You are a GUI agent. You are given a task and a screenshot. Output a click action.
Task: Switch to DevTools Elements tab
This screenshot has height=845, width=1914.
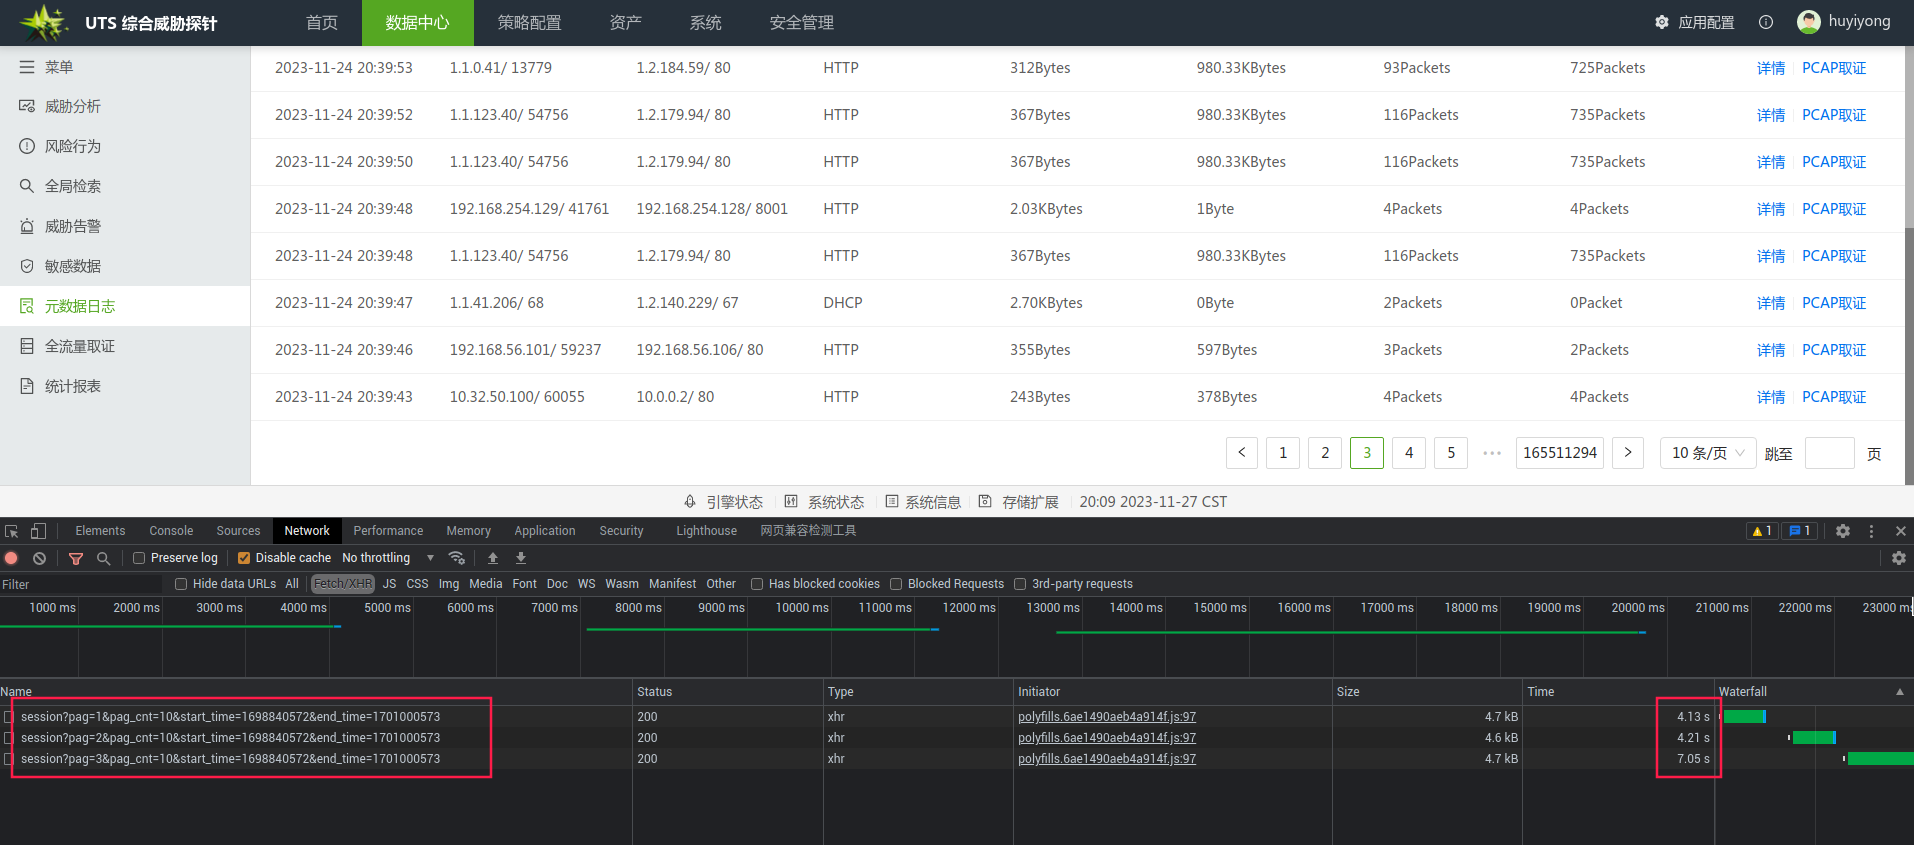(100, 531)
